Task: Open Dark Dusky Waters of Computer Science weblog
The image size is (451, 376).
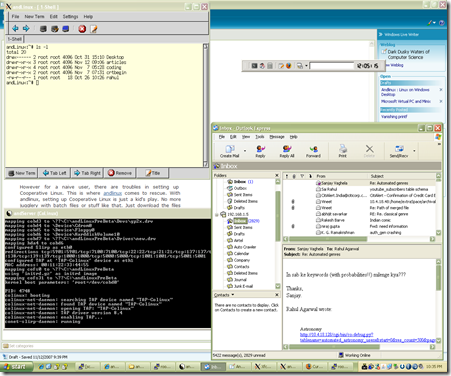Action: click(408, 54)
